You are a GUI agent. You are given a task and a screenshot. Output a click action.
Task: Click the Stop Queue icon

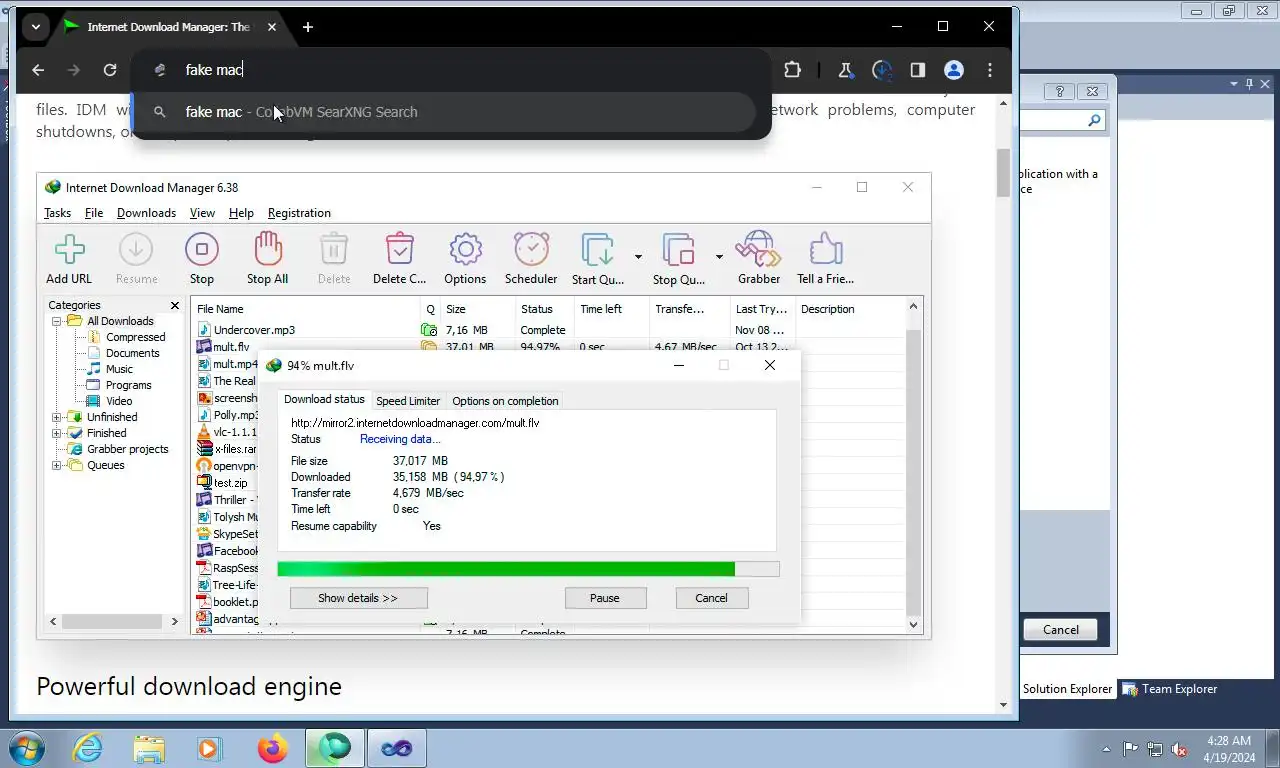[x=679, y=249]
